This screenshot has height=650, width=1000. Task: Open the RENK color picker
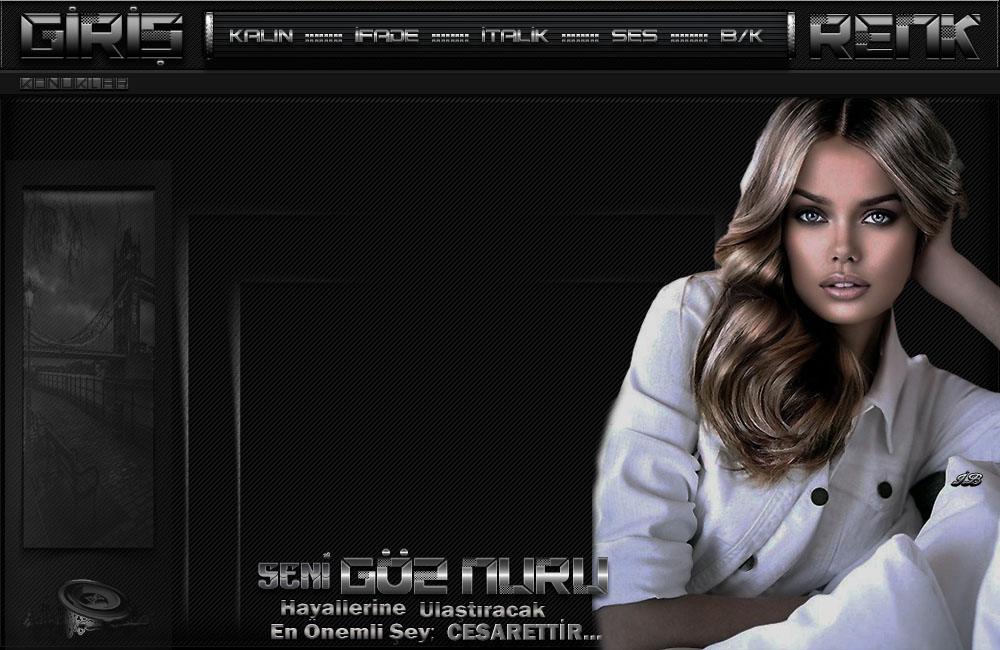[x=894, y=36]
